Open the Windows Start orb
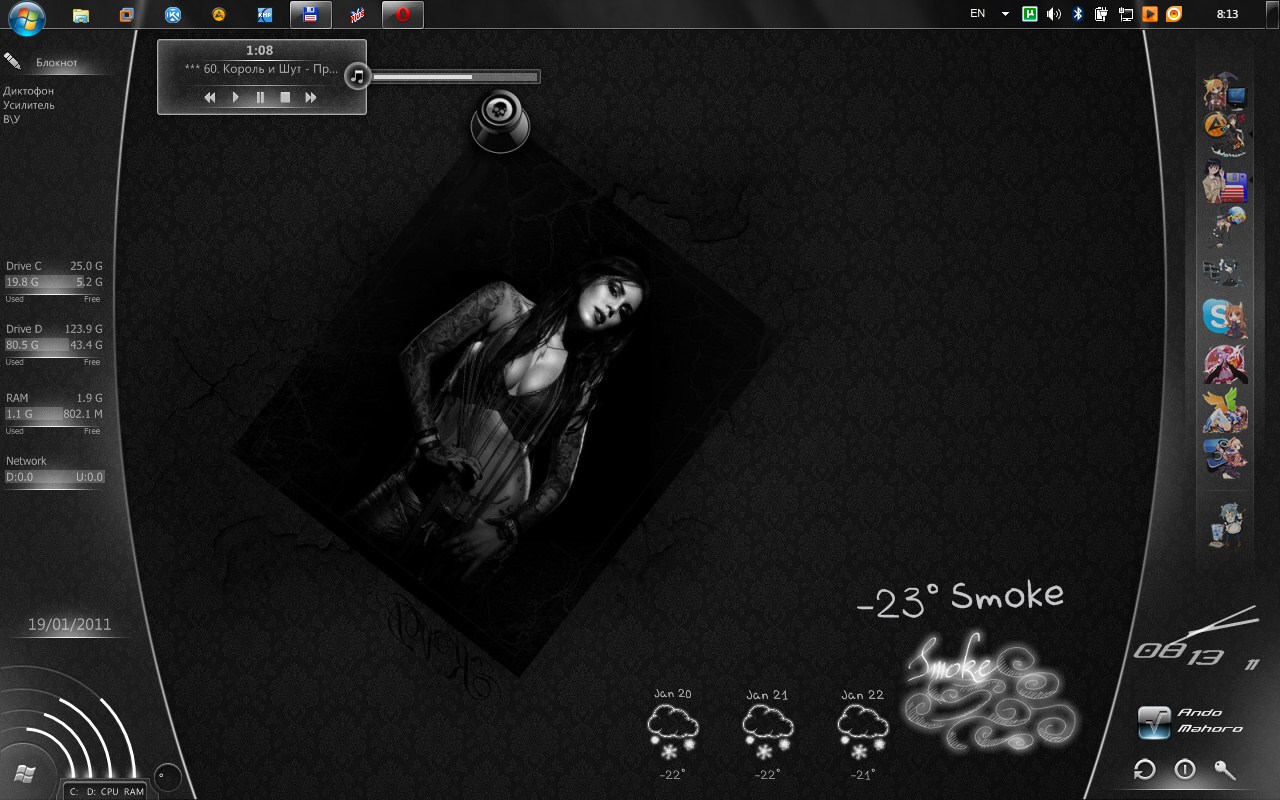The height and width of the screenshot is (800, 1280). coord(27,17)
